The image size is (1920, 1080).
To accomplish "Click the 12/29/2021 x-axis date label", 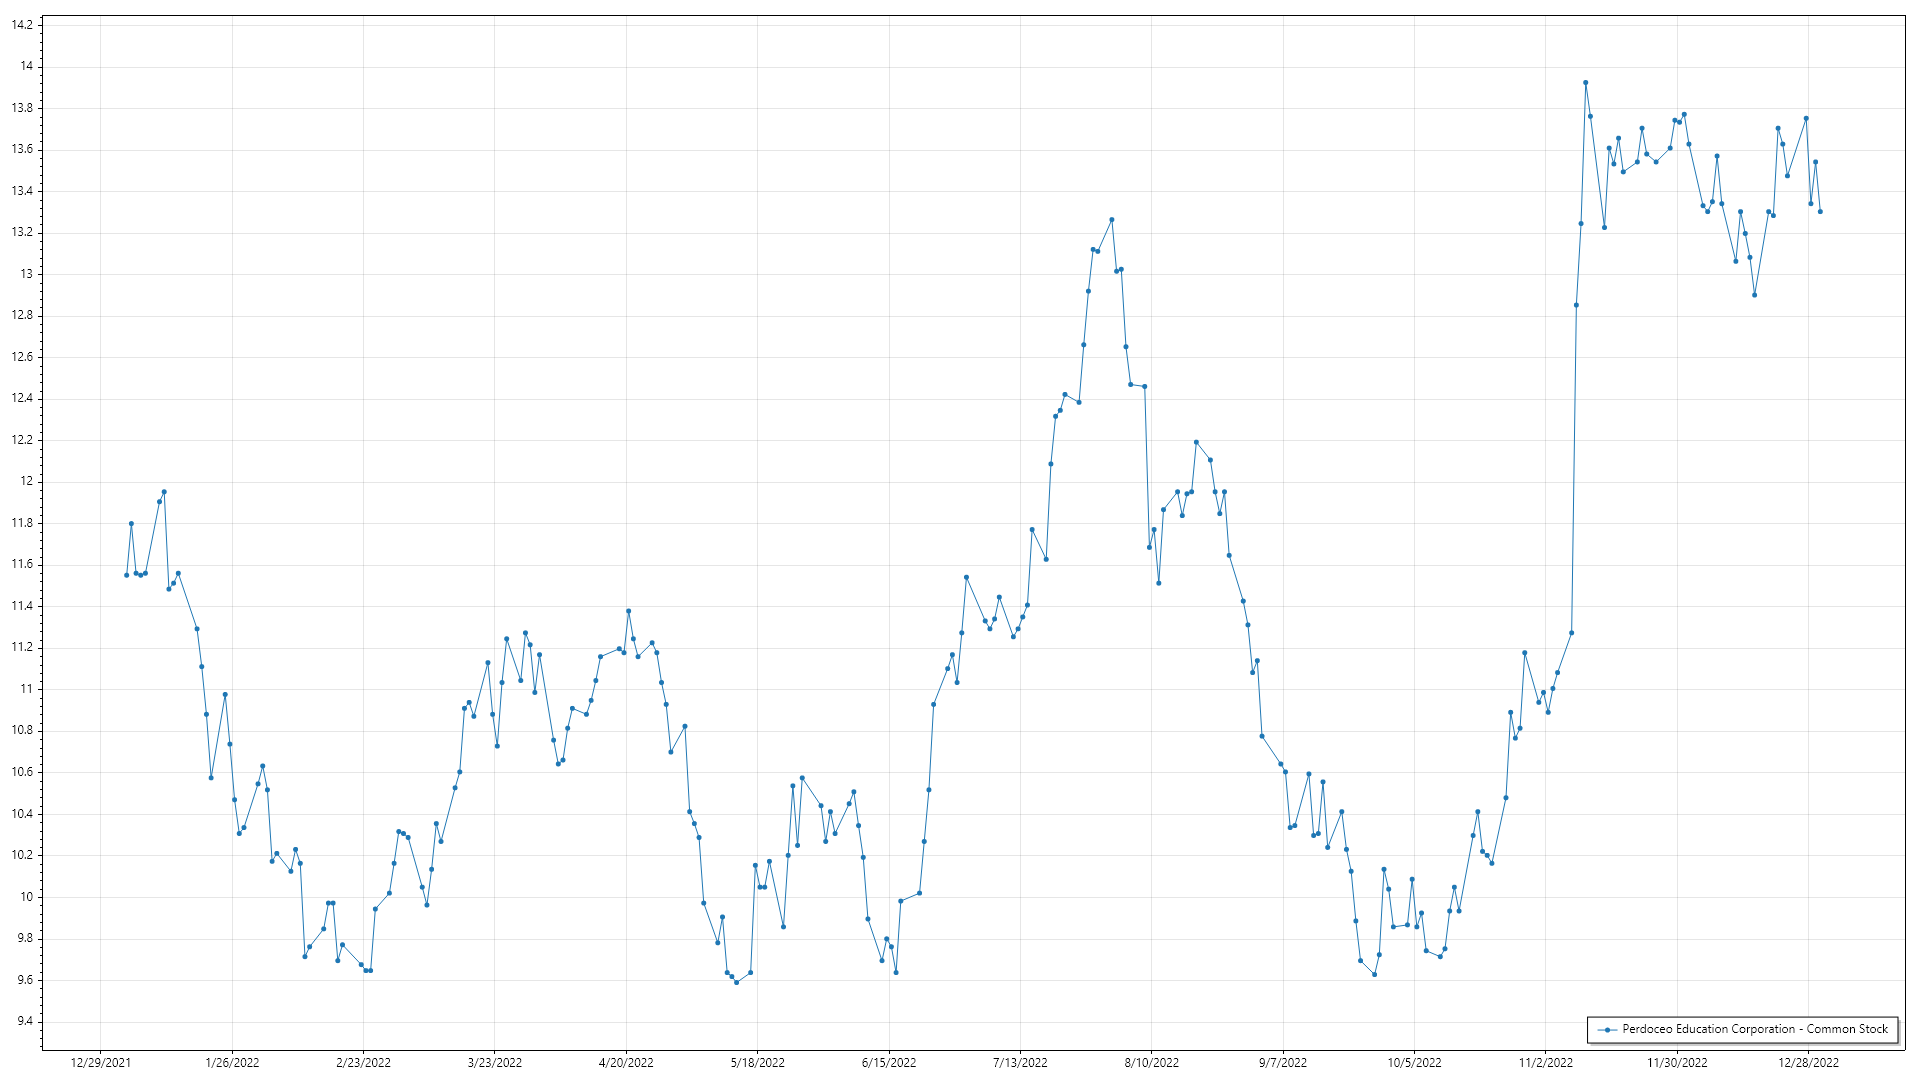I will pos(101,1063).
